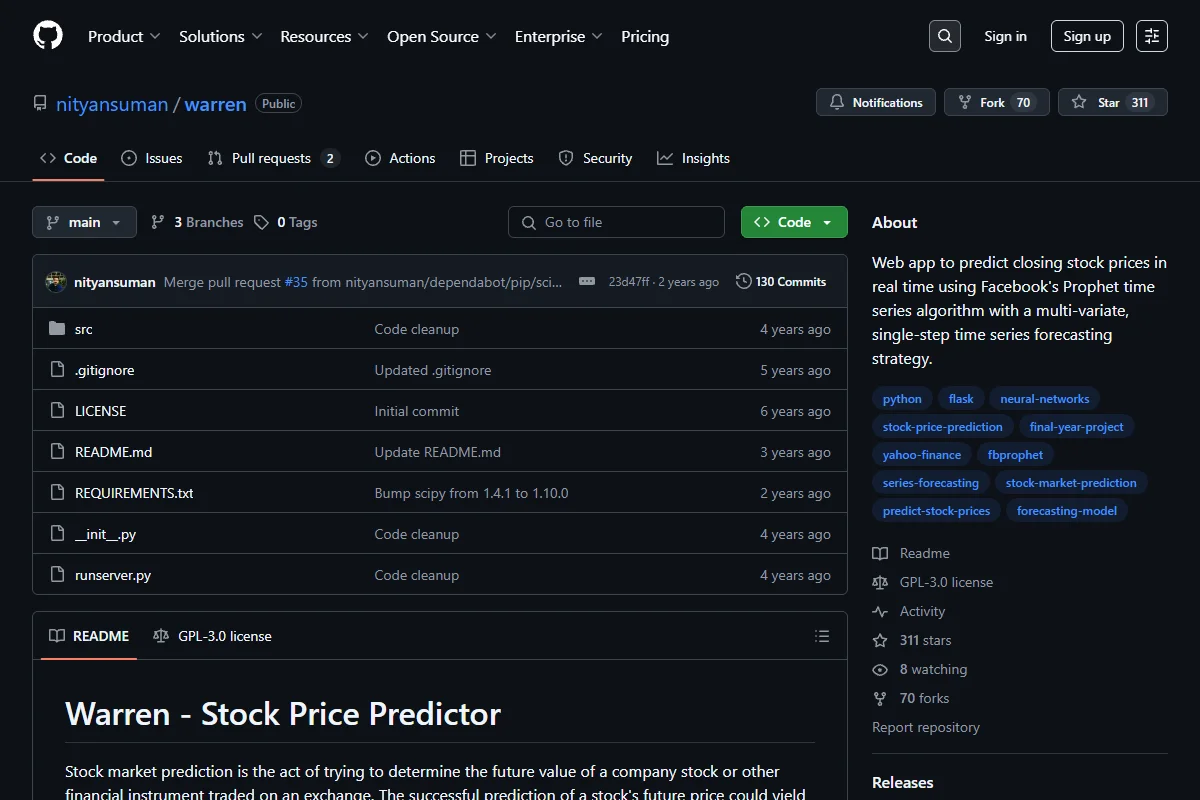Expand the main branch dropdown
1200x800 pixels.
(x=84, y=222)
